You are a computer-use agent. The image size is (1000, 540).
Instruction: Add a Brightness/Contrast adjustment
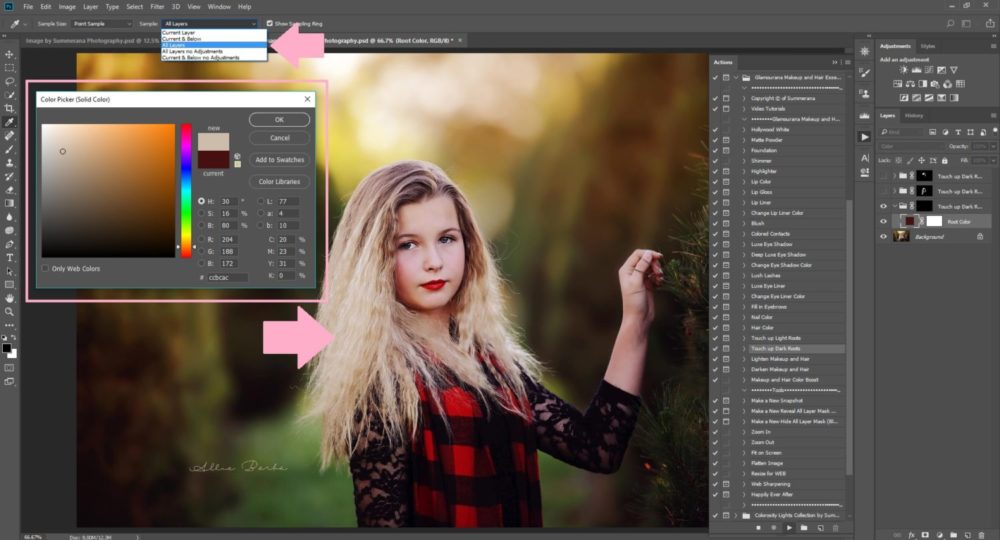coord(904,70)
